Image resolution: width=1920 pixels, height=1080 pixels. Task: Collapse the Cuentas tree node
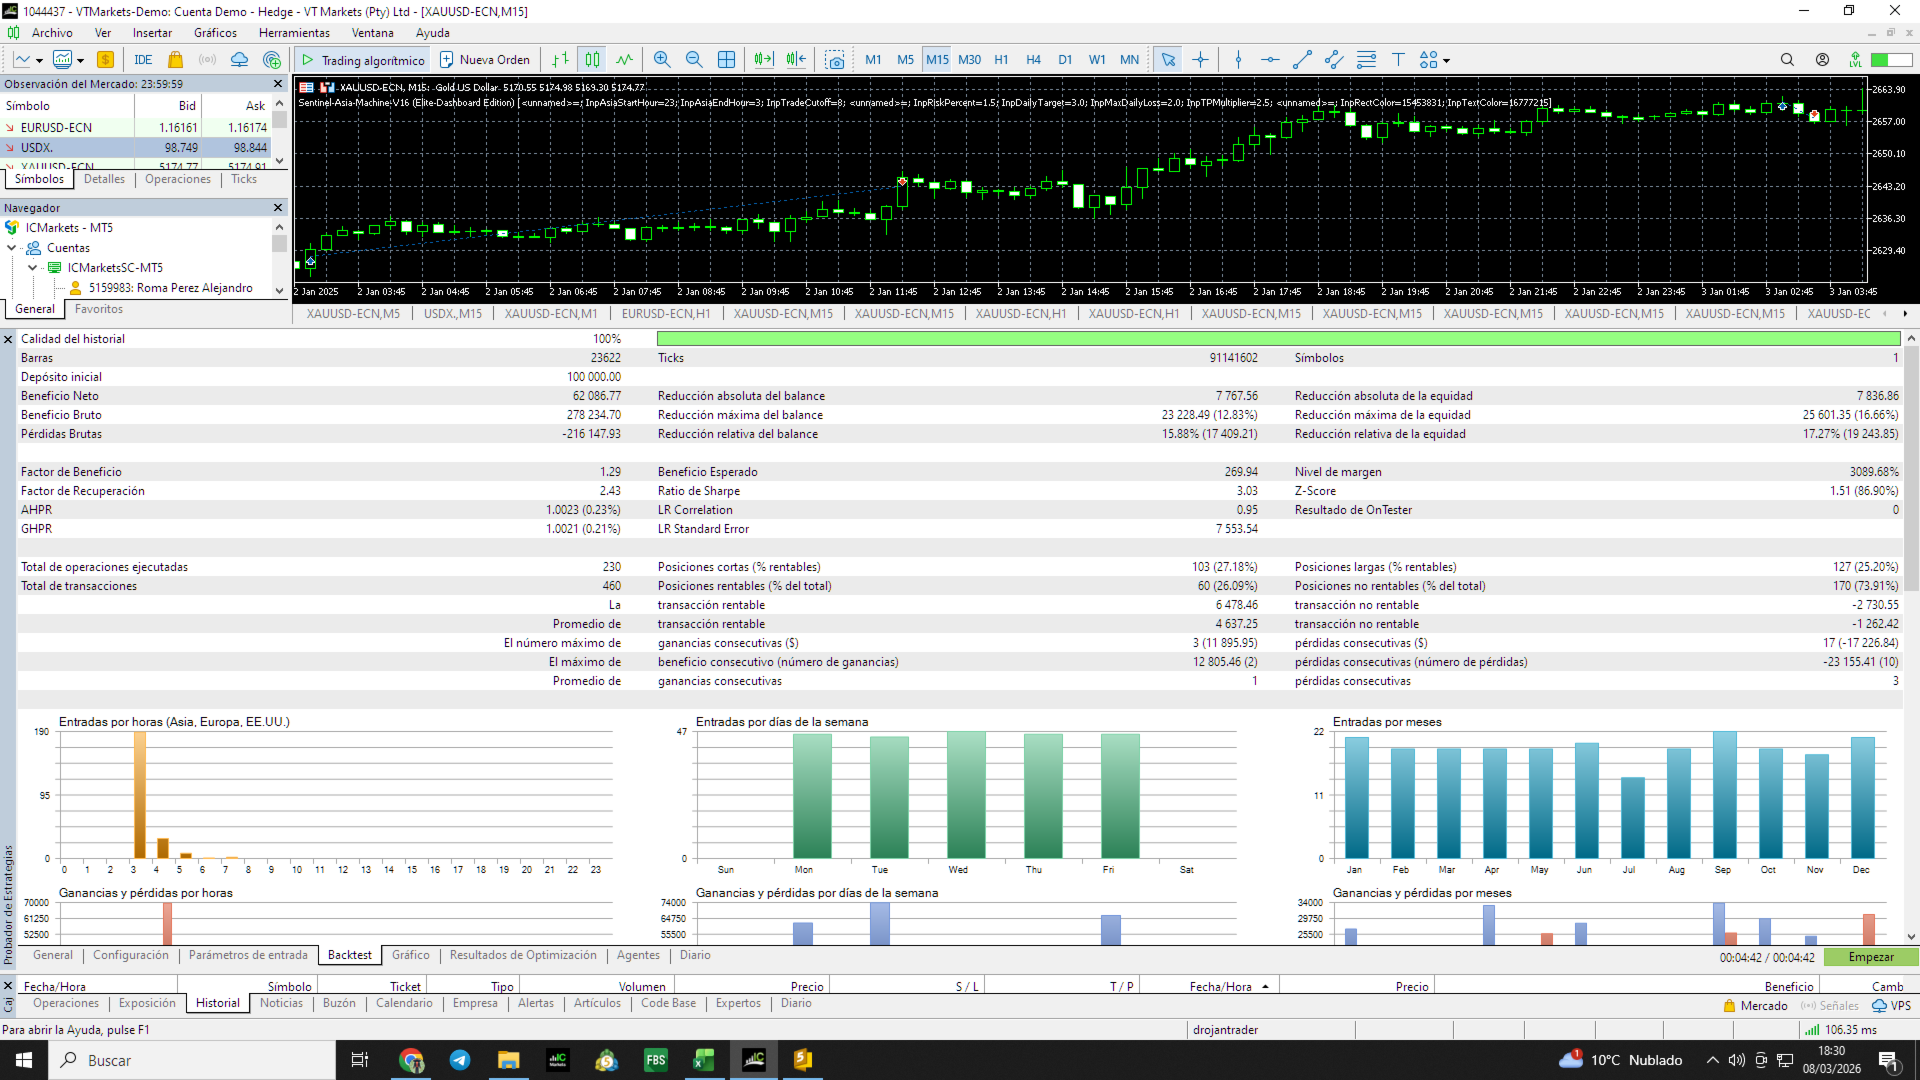(12, 248)
